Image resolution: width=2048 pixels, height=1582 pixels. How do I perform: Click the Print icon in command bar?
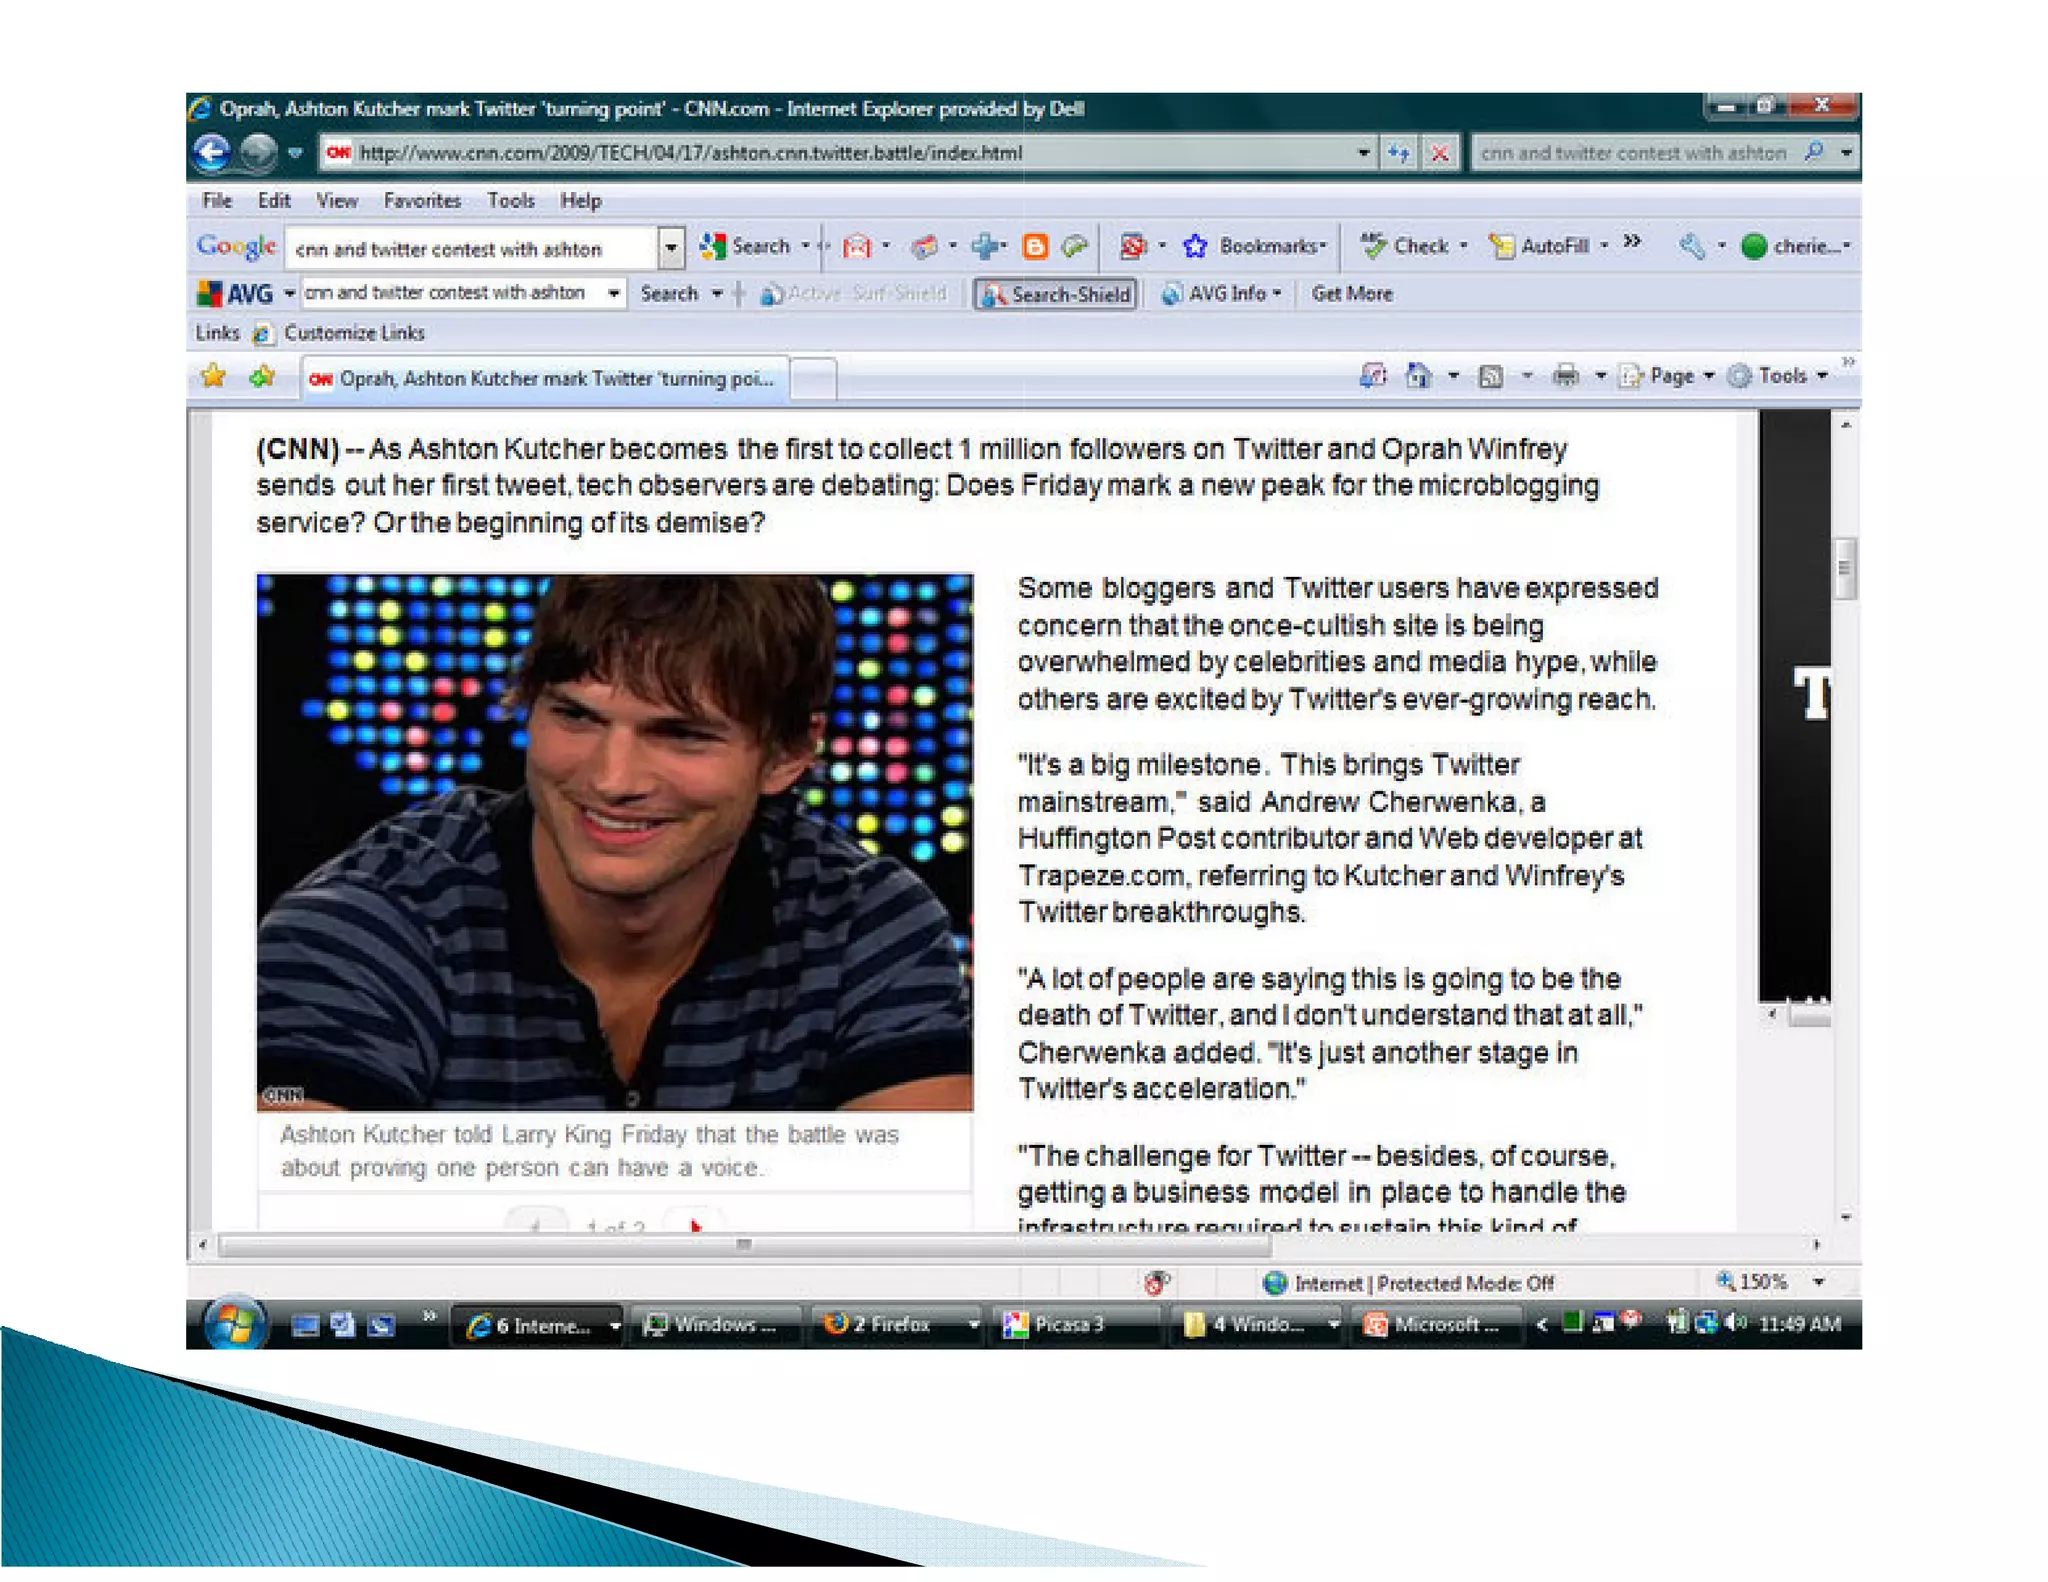(x=1565, y=376)
